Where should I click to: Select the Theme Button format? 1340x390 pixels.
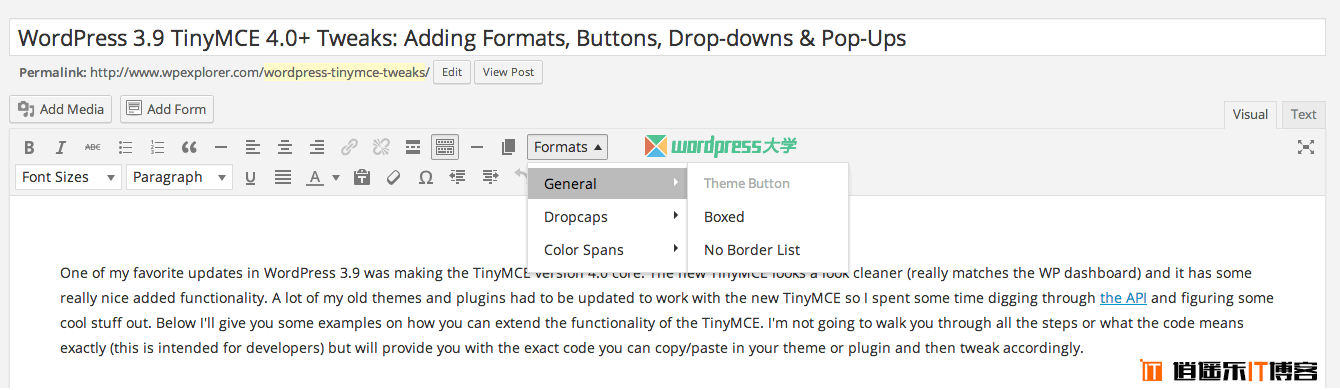click(x=768, y=184)
